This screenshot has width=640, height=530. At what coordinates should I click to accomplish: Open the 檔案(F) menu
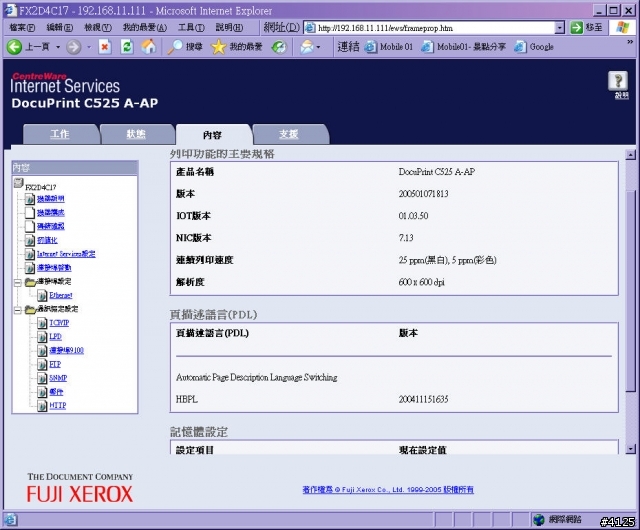coord(22,28)
